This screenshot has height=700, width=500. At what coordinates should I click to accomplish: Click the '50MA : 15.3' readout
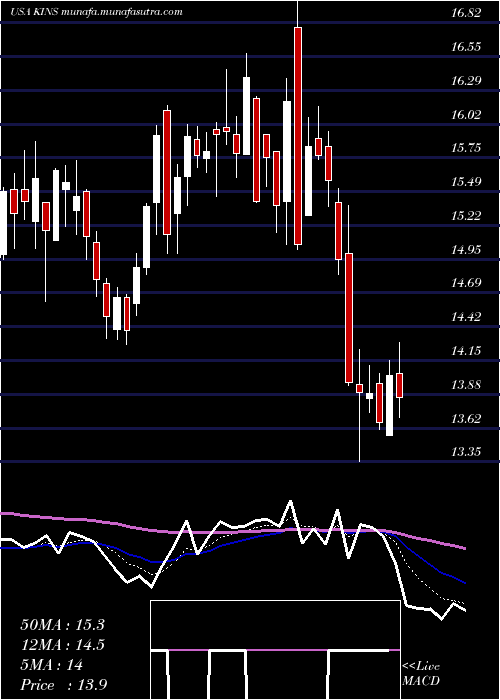[62, 625]
